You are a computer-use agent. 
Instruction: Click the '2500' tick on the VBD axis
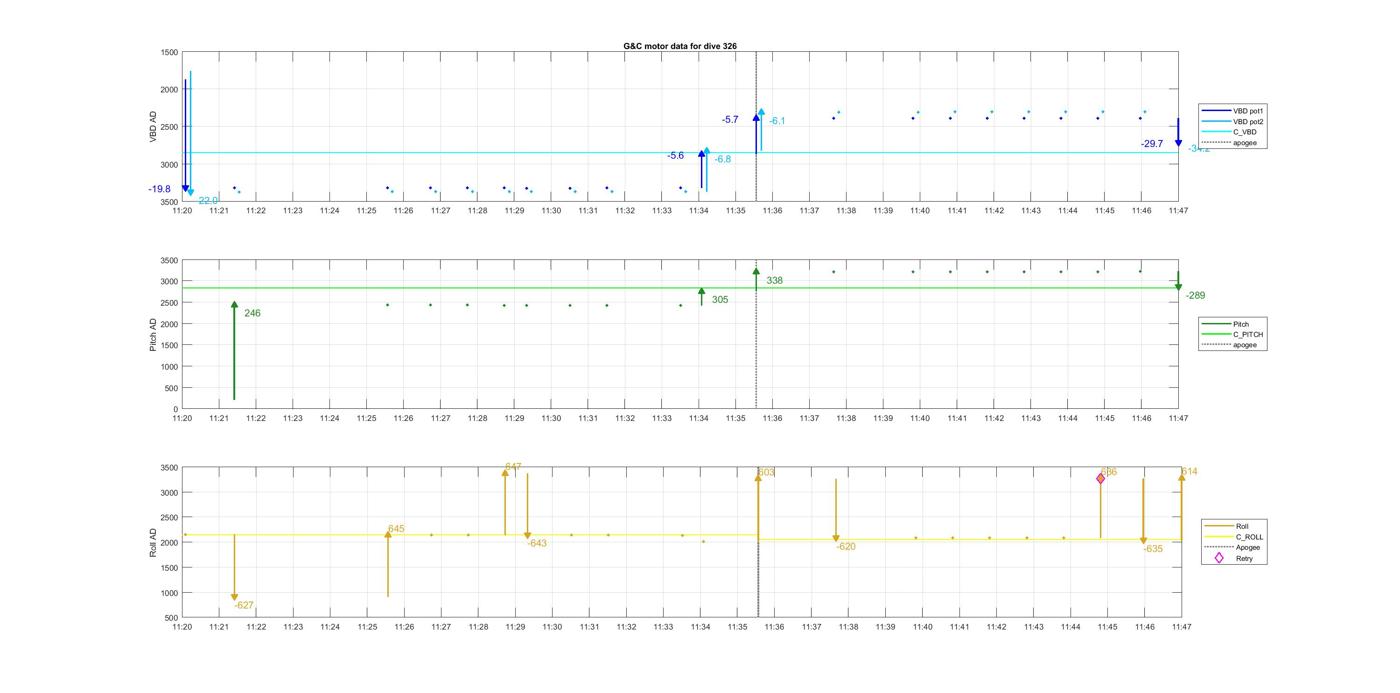[x=169, y=127]
